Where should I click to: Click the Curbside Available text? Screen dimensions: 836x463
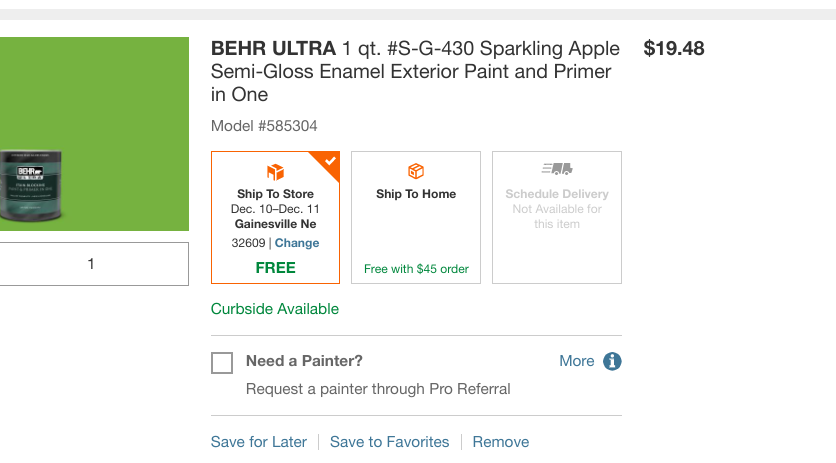click(275, 309)
